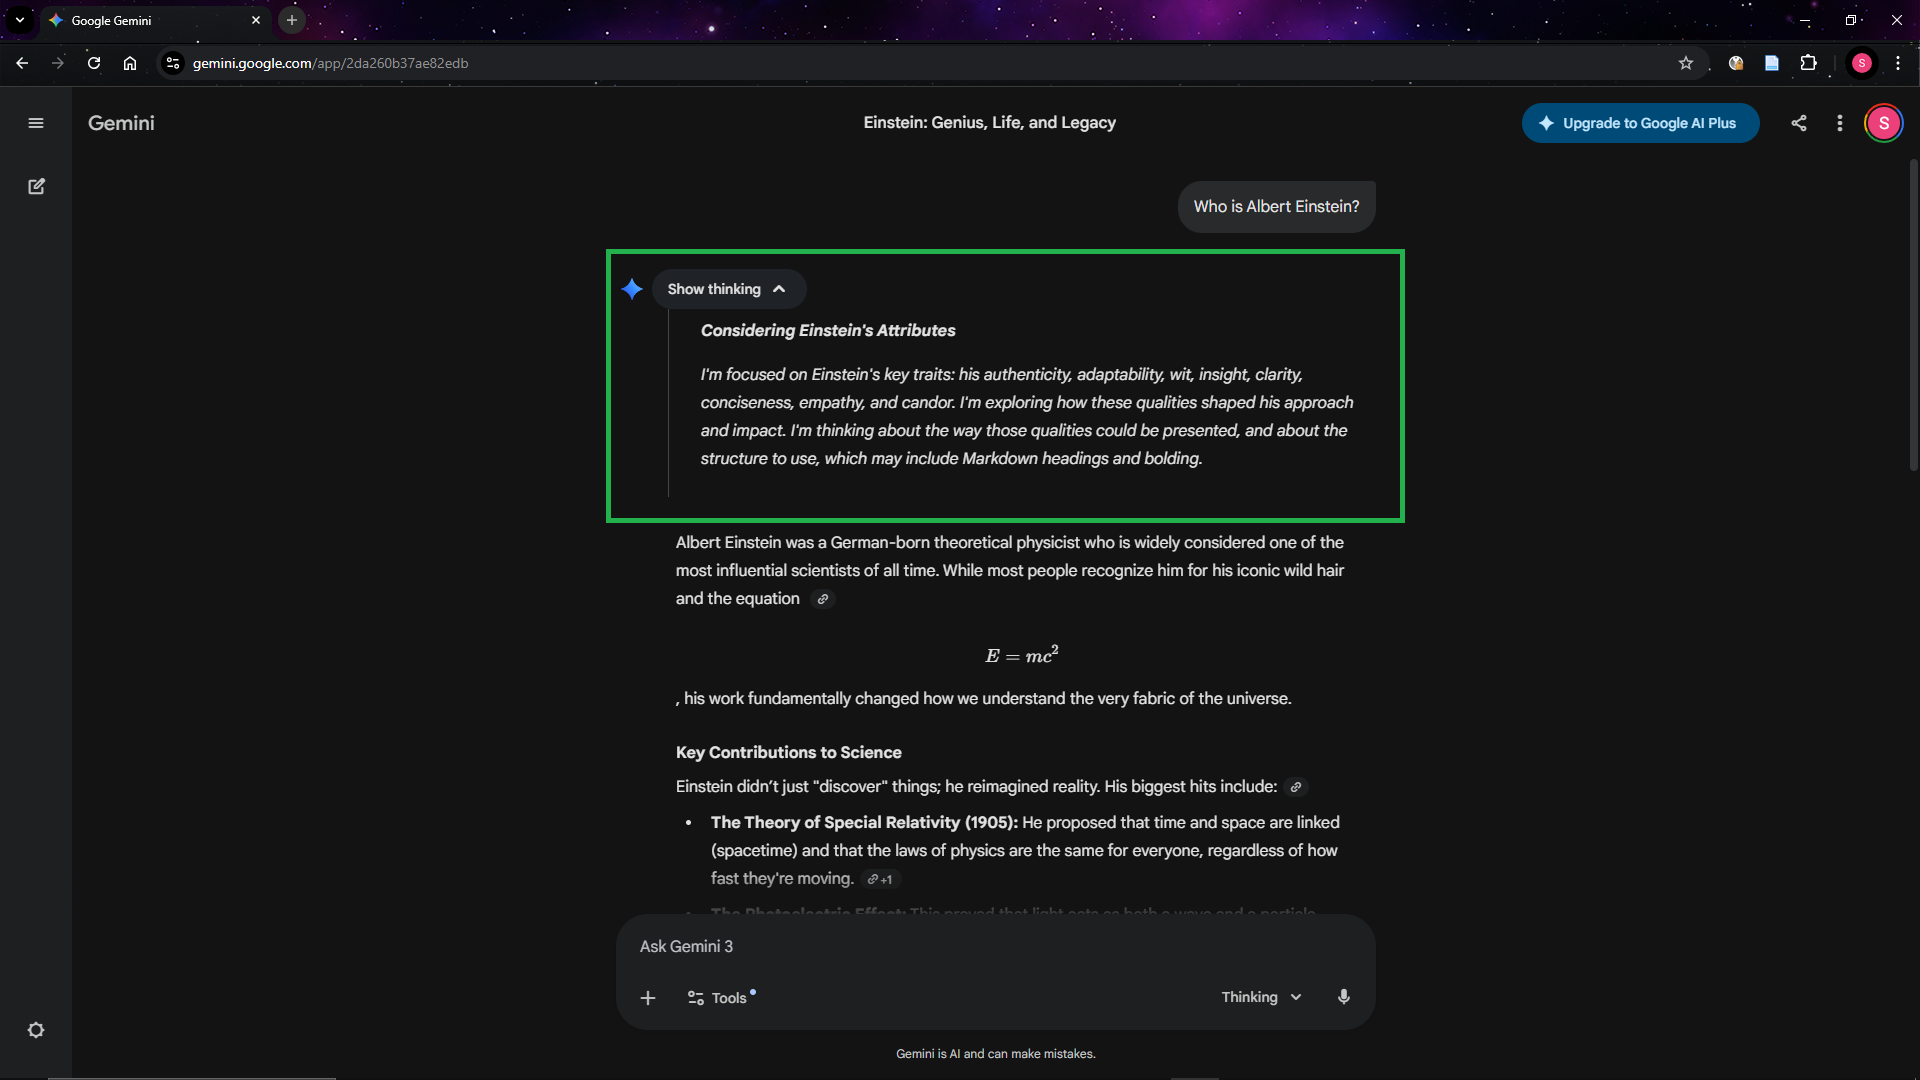The image size is (1920, 1080).
Task: Open the hamburger main menu
Action: [36, 123]
